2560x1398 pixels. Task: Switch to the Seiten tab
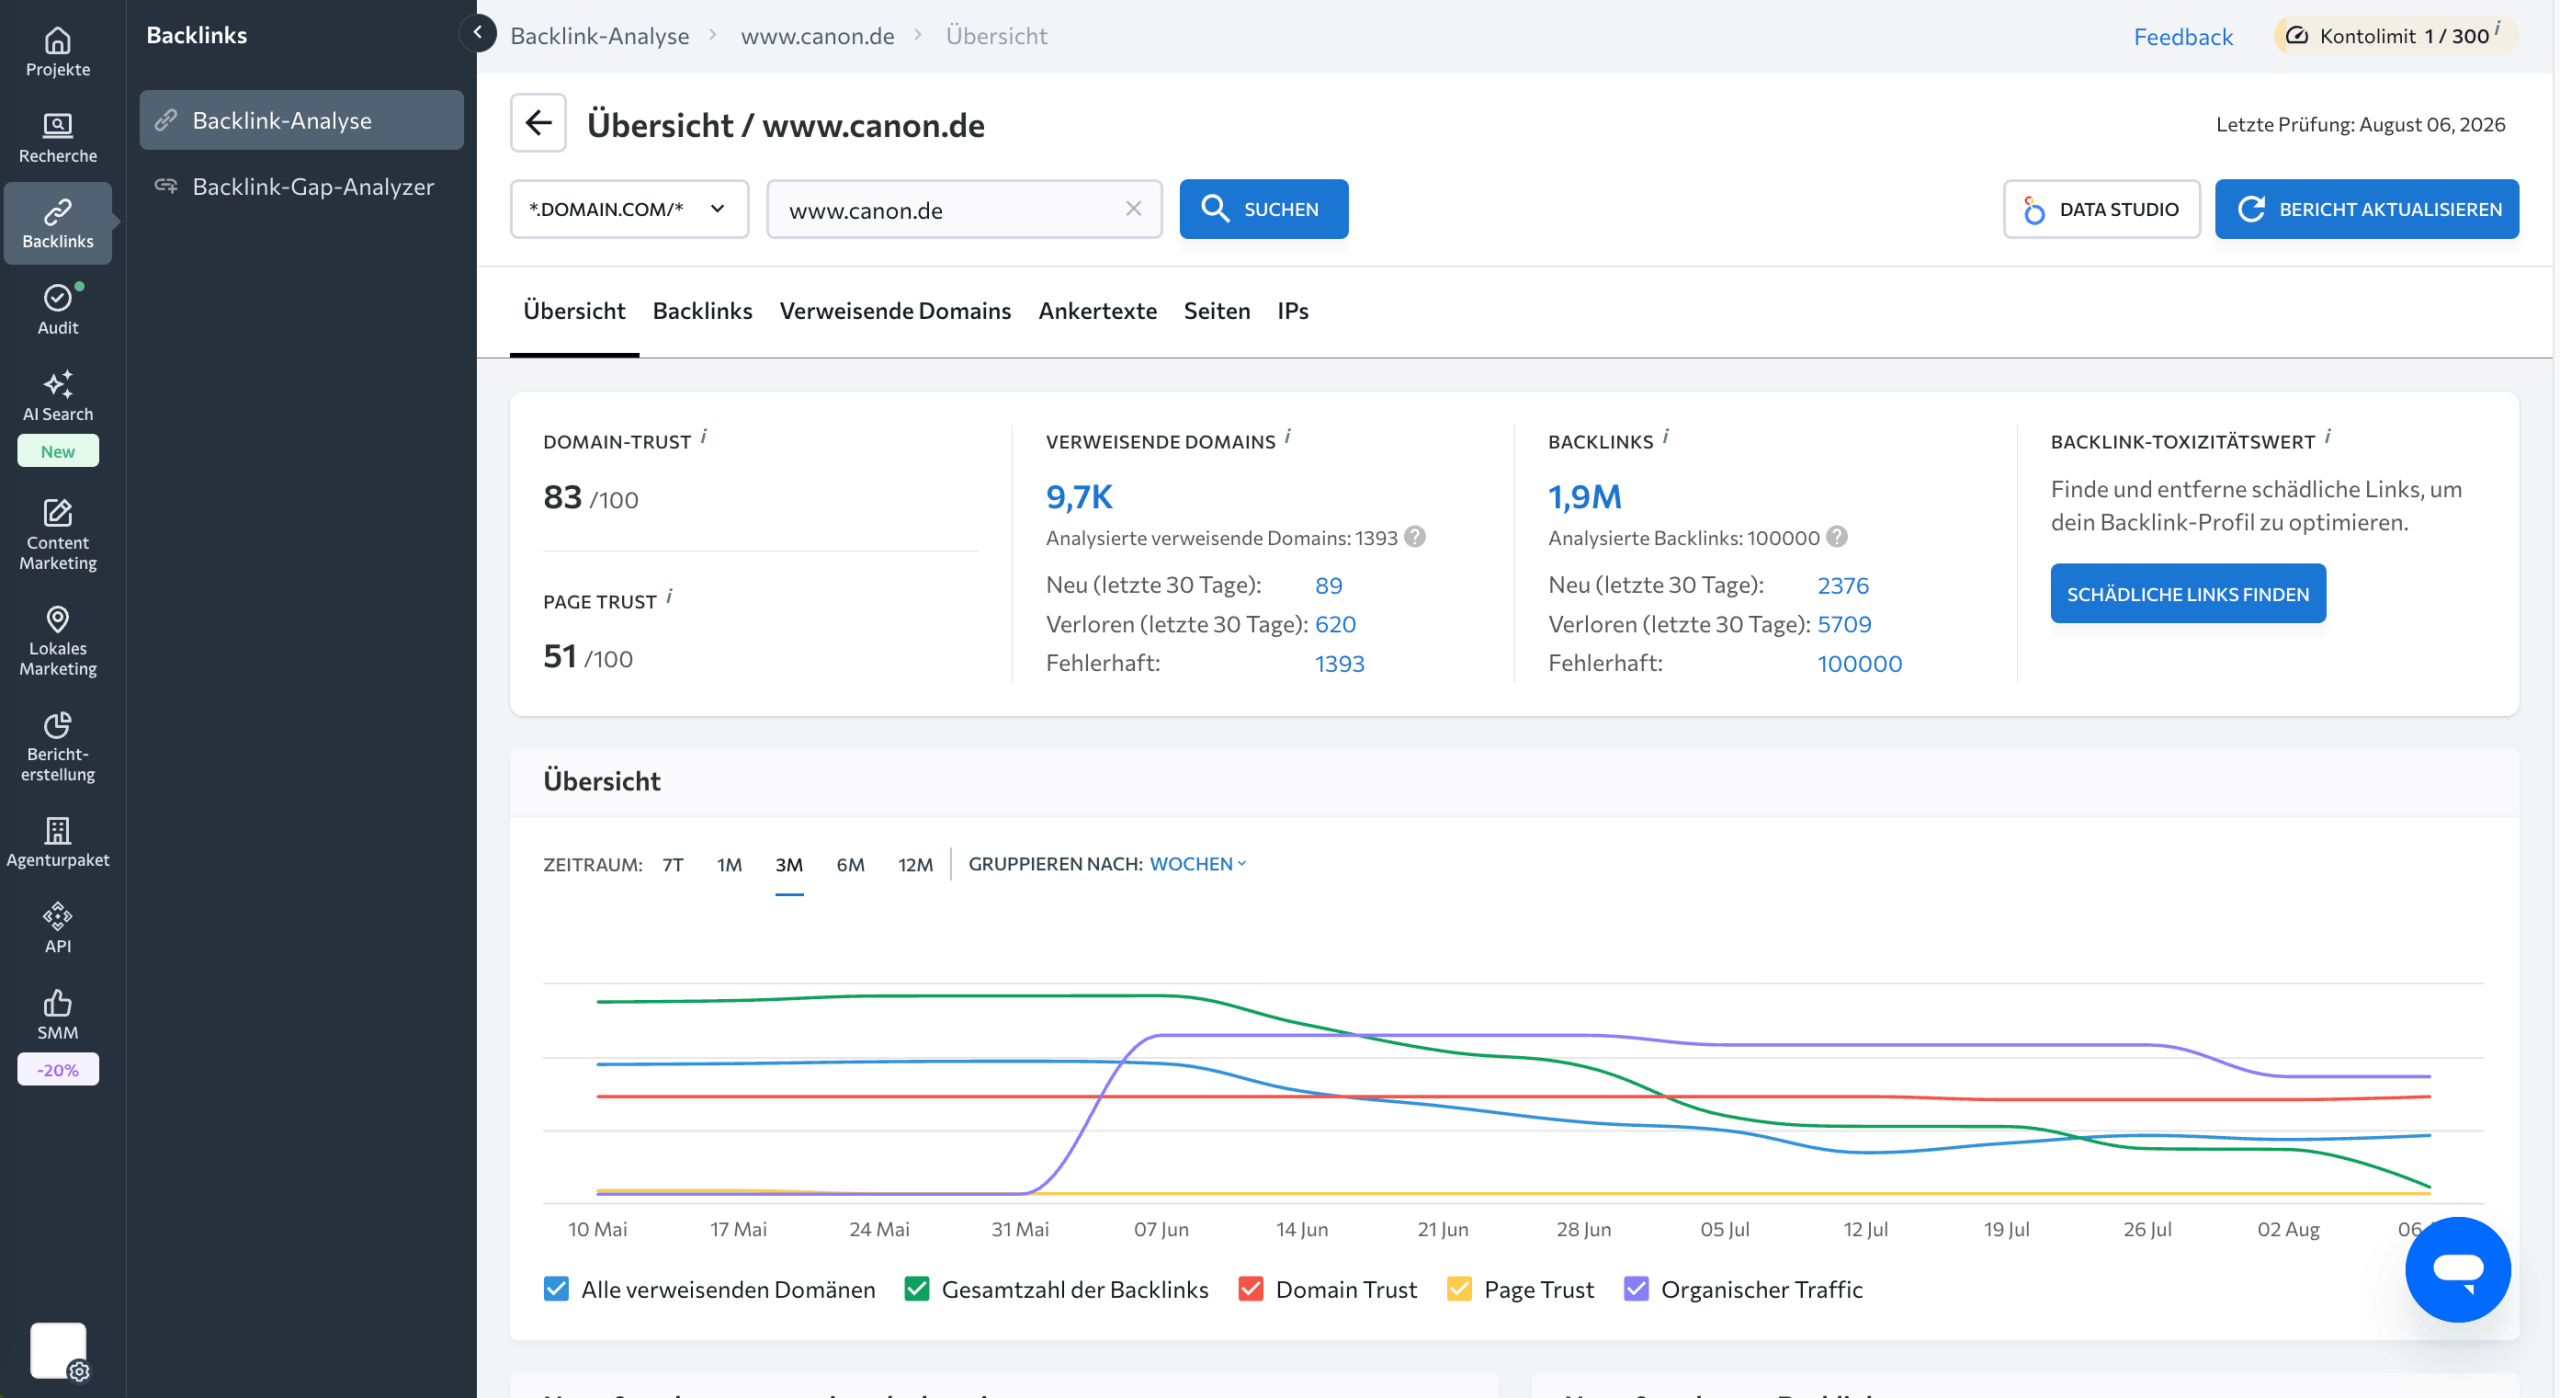(1217, 311)
